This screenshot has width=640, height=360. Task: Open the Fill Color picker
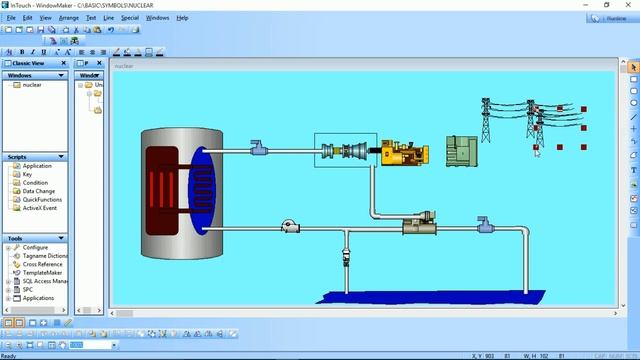point(127,52)
